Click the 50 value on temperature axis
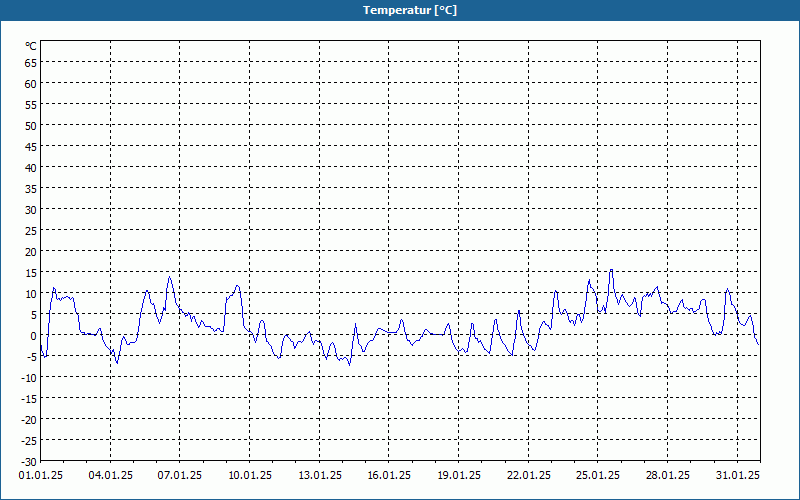800x500 pixels. [x=31, y=126]
